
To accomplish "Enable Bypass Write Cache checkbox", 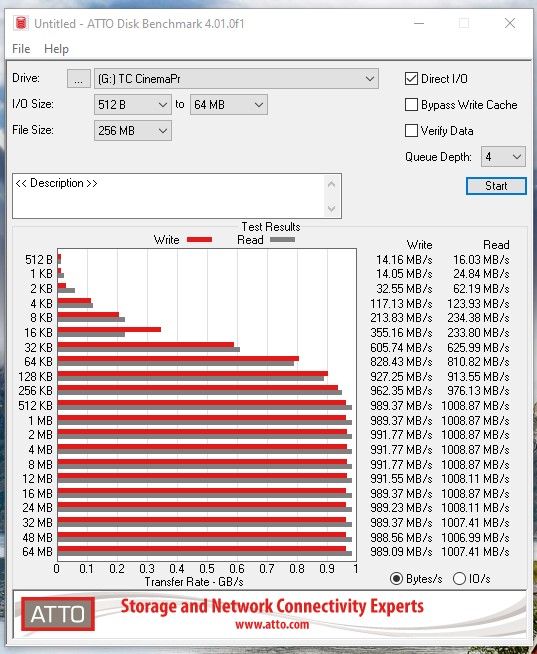I will [411, 105].
